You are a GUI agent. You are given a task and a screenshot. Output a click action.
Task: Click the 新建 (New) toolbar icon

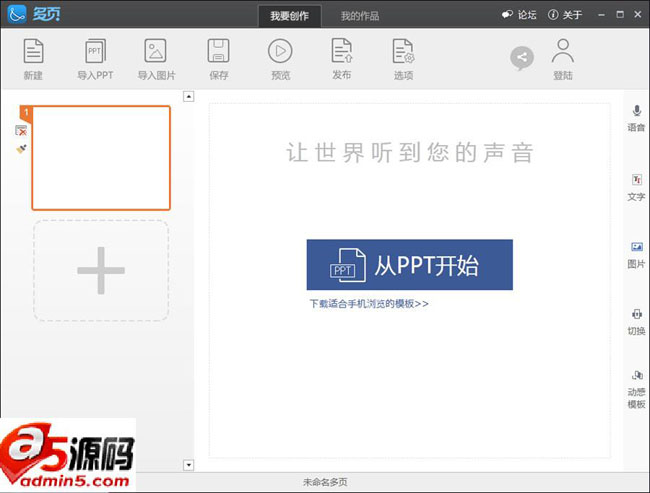[x=33, y=52]
